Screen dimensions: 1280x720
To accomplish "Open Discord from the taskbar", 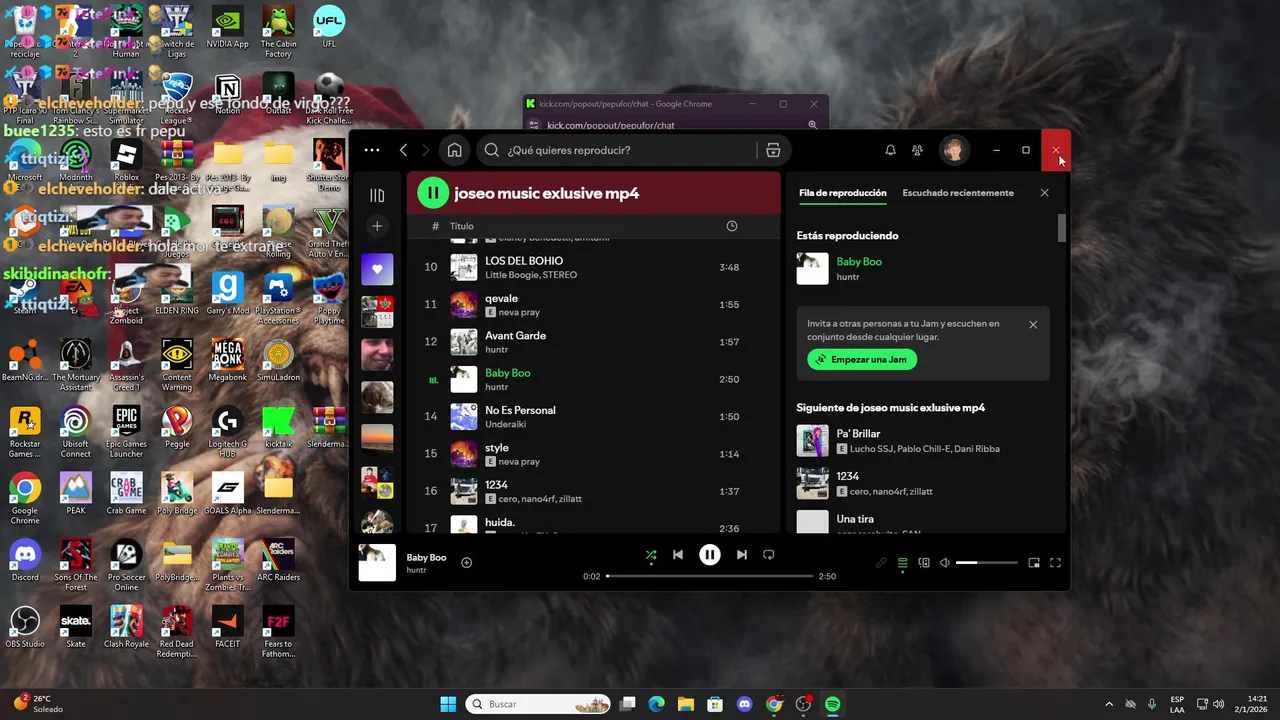I will (x=744, y=704).
